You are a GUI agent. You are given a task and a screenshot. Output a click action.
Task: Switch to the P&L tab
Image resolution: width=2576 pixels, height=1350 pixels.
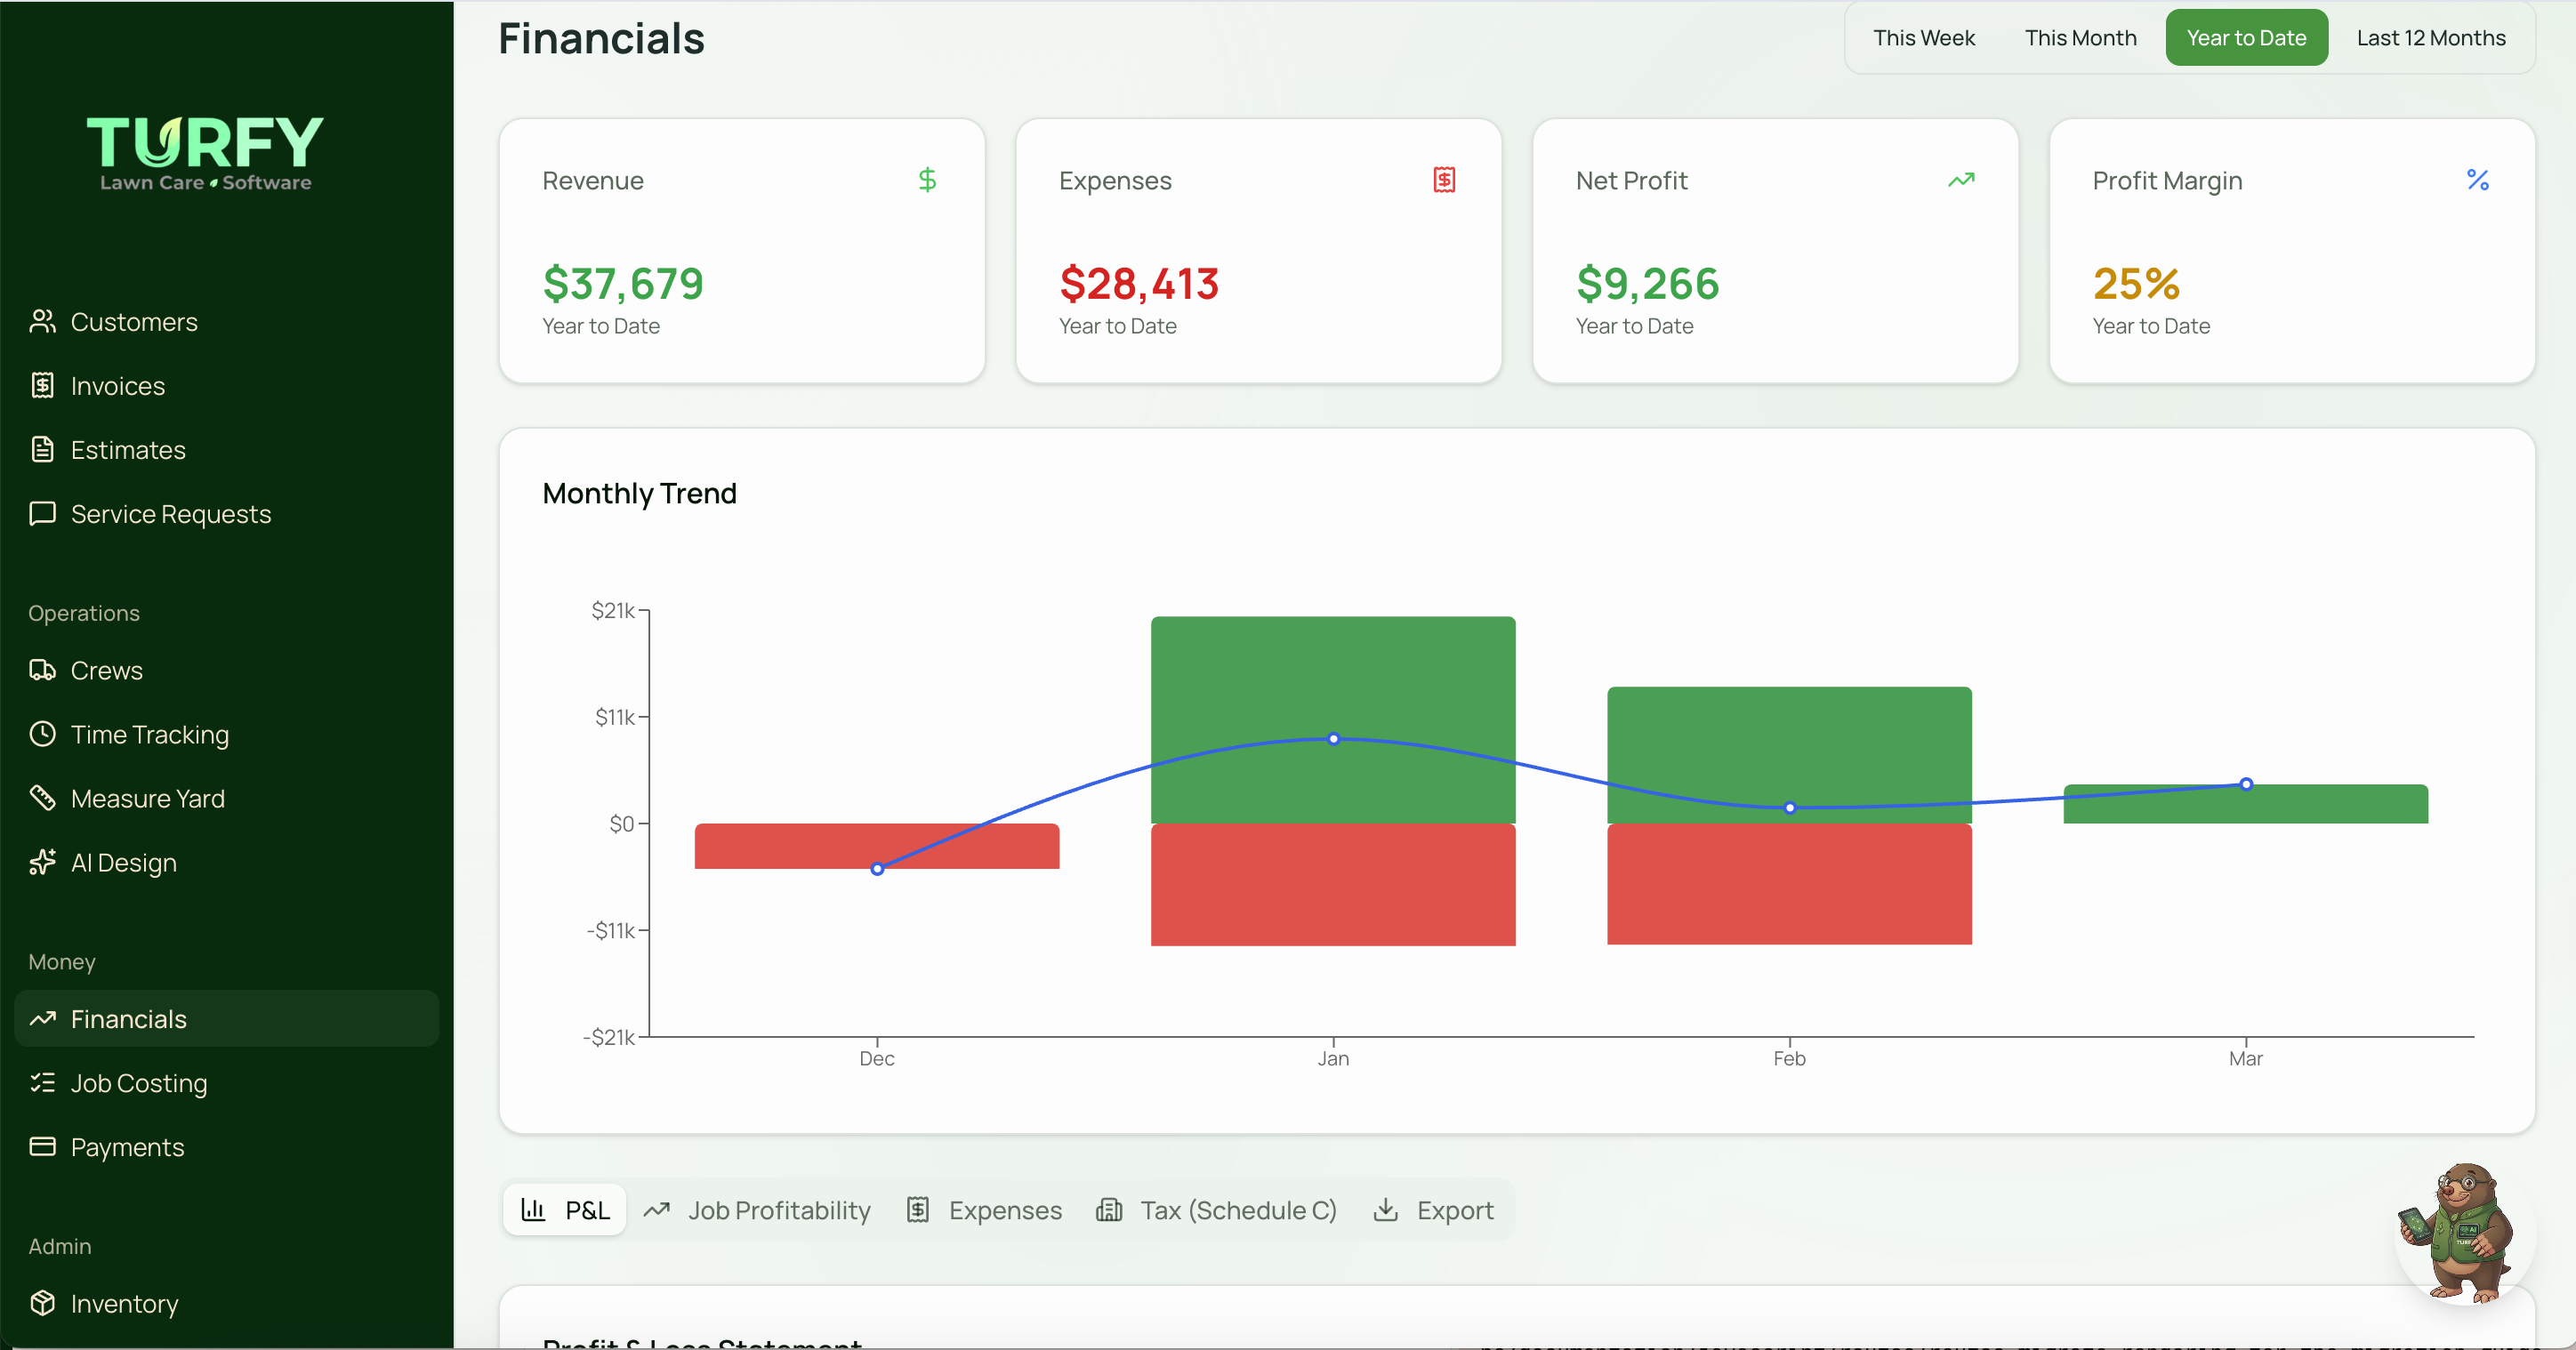pyautogui.click(x=565, y=1210)
